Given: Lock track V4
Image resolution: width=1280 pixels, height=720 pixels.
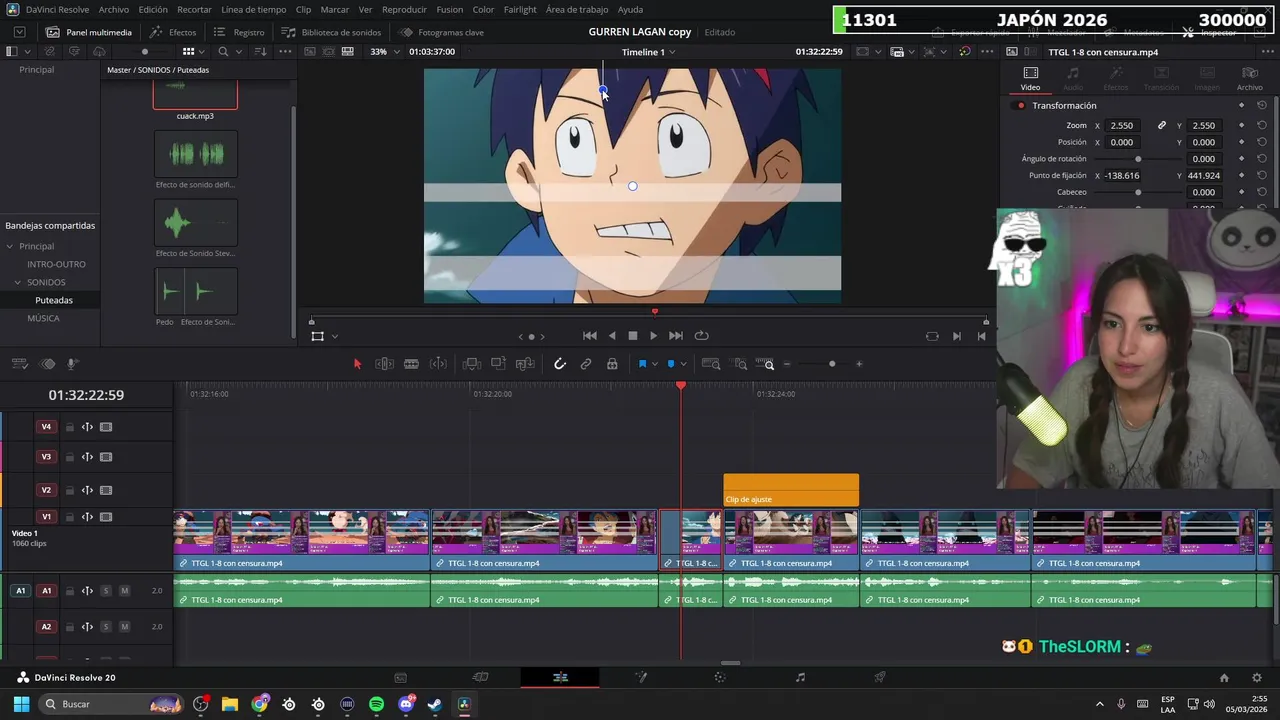Looking at the screenshot, I should click(x=70, y=427).
